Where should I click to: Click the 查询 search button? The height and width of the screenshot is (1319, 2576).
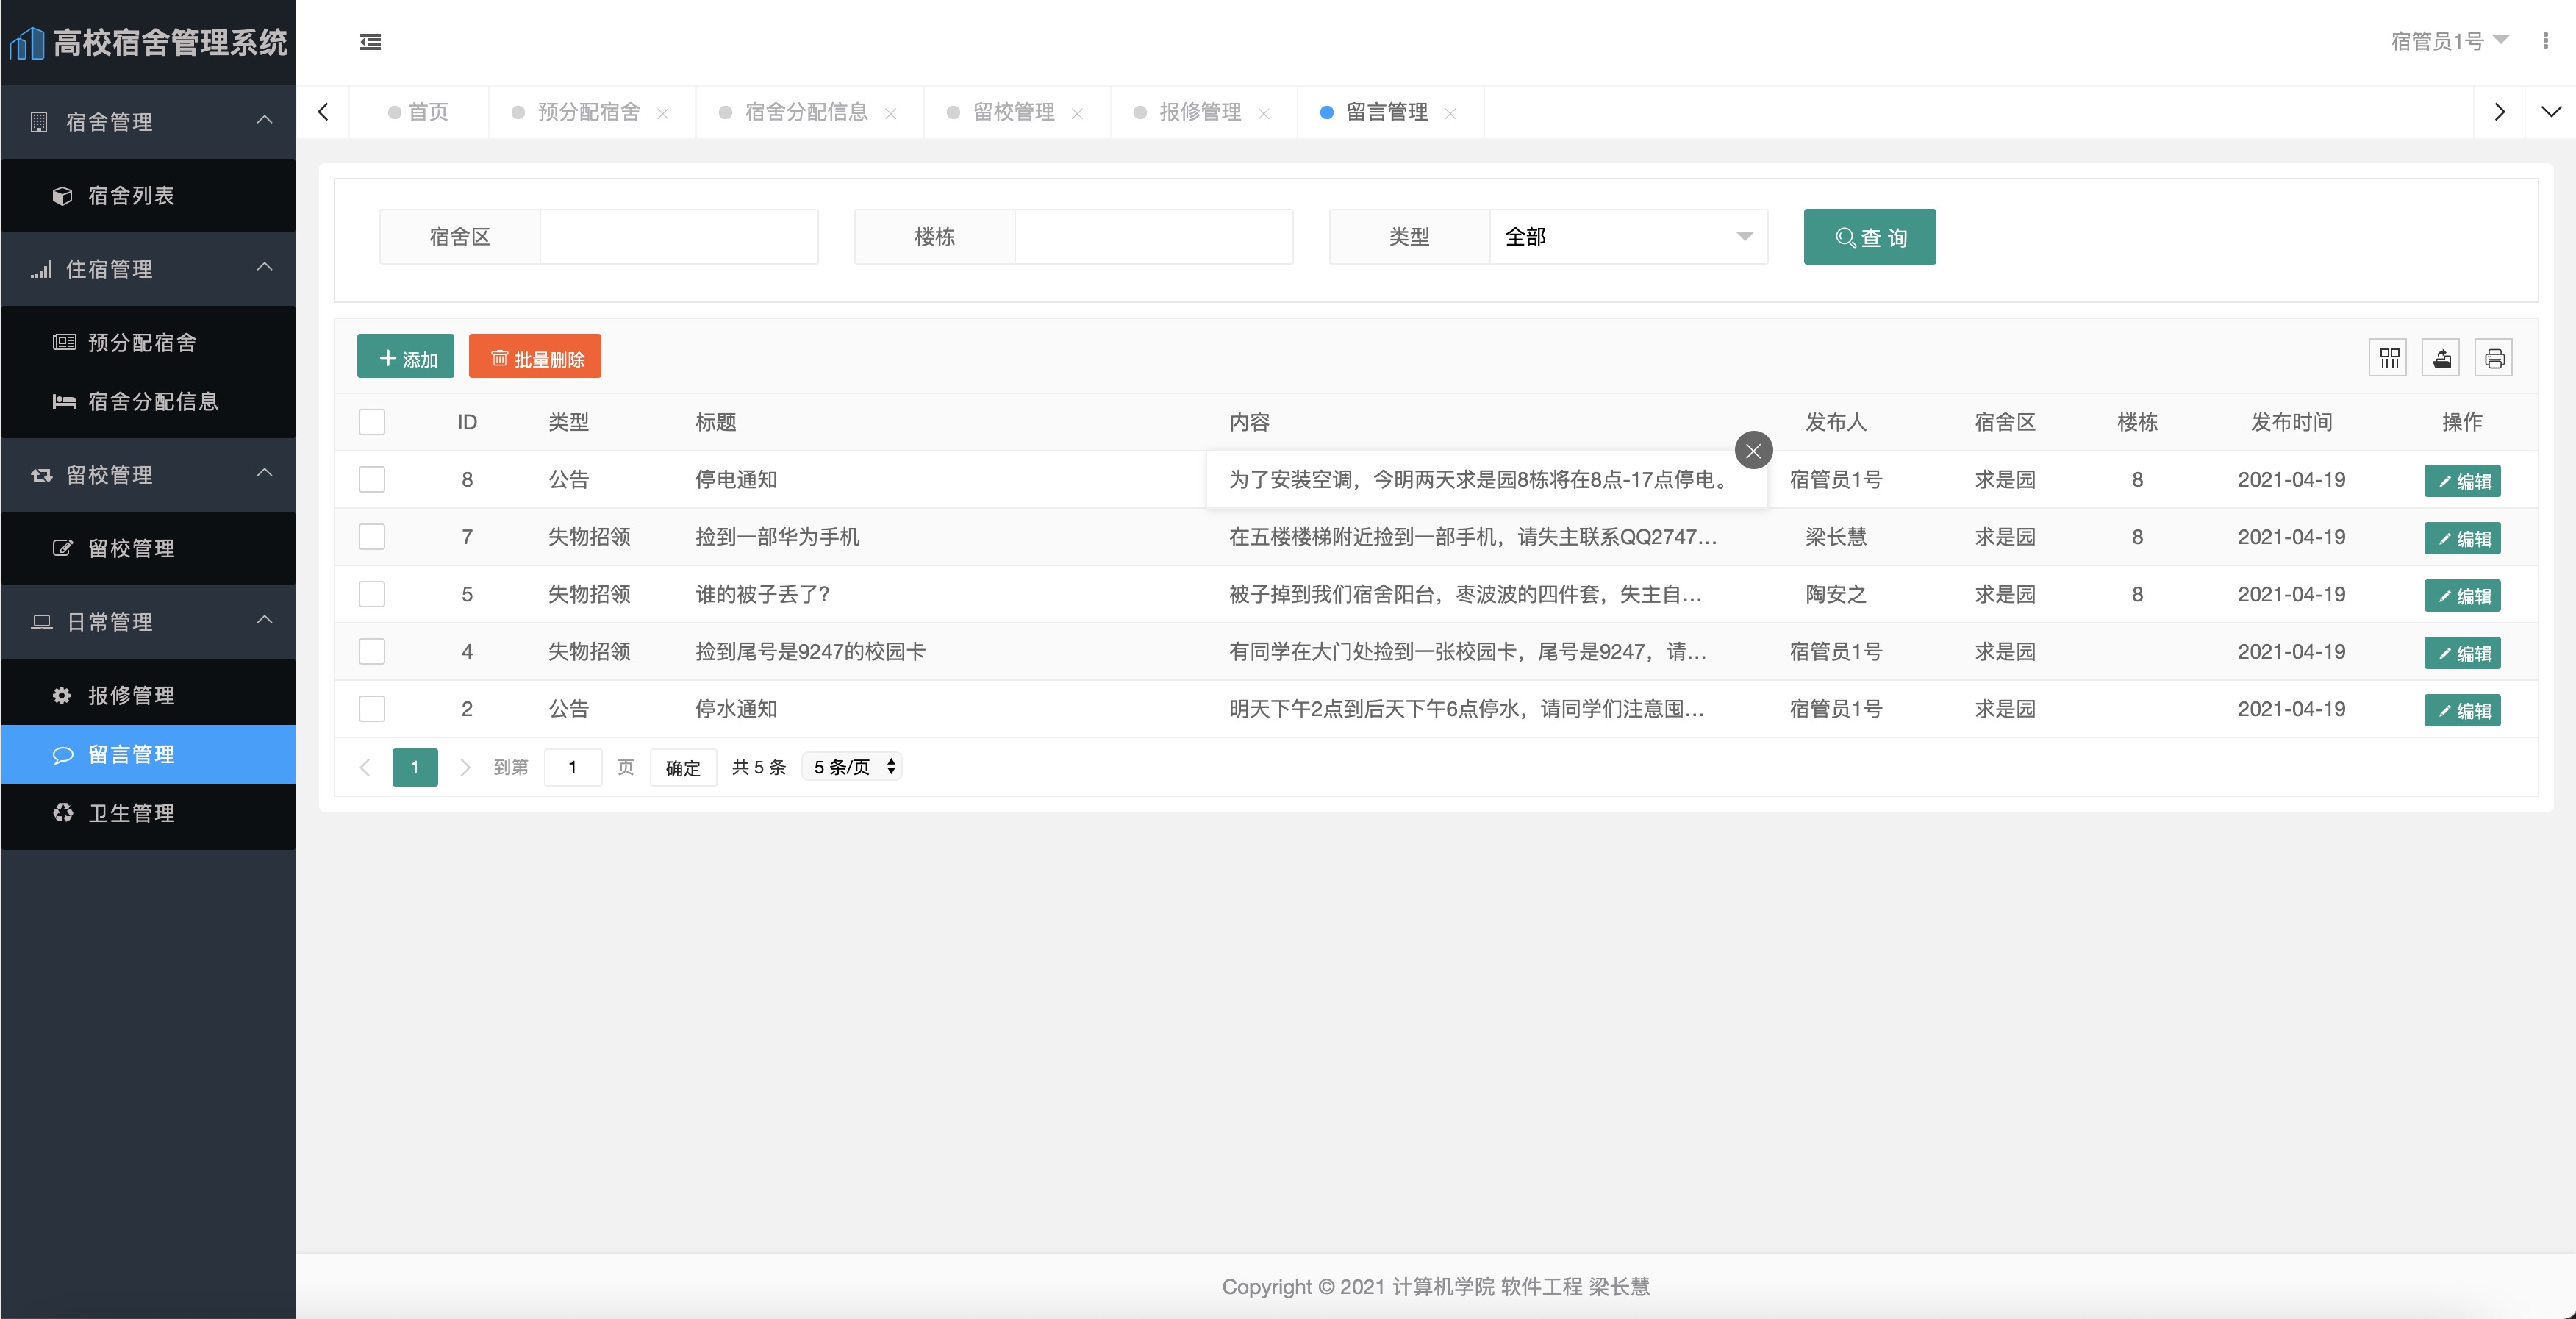click(1869, 237)
